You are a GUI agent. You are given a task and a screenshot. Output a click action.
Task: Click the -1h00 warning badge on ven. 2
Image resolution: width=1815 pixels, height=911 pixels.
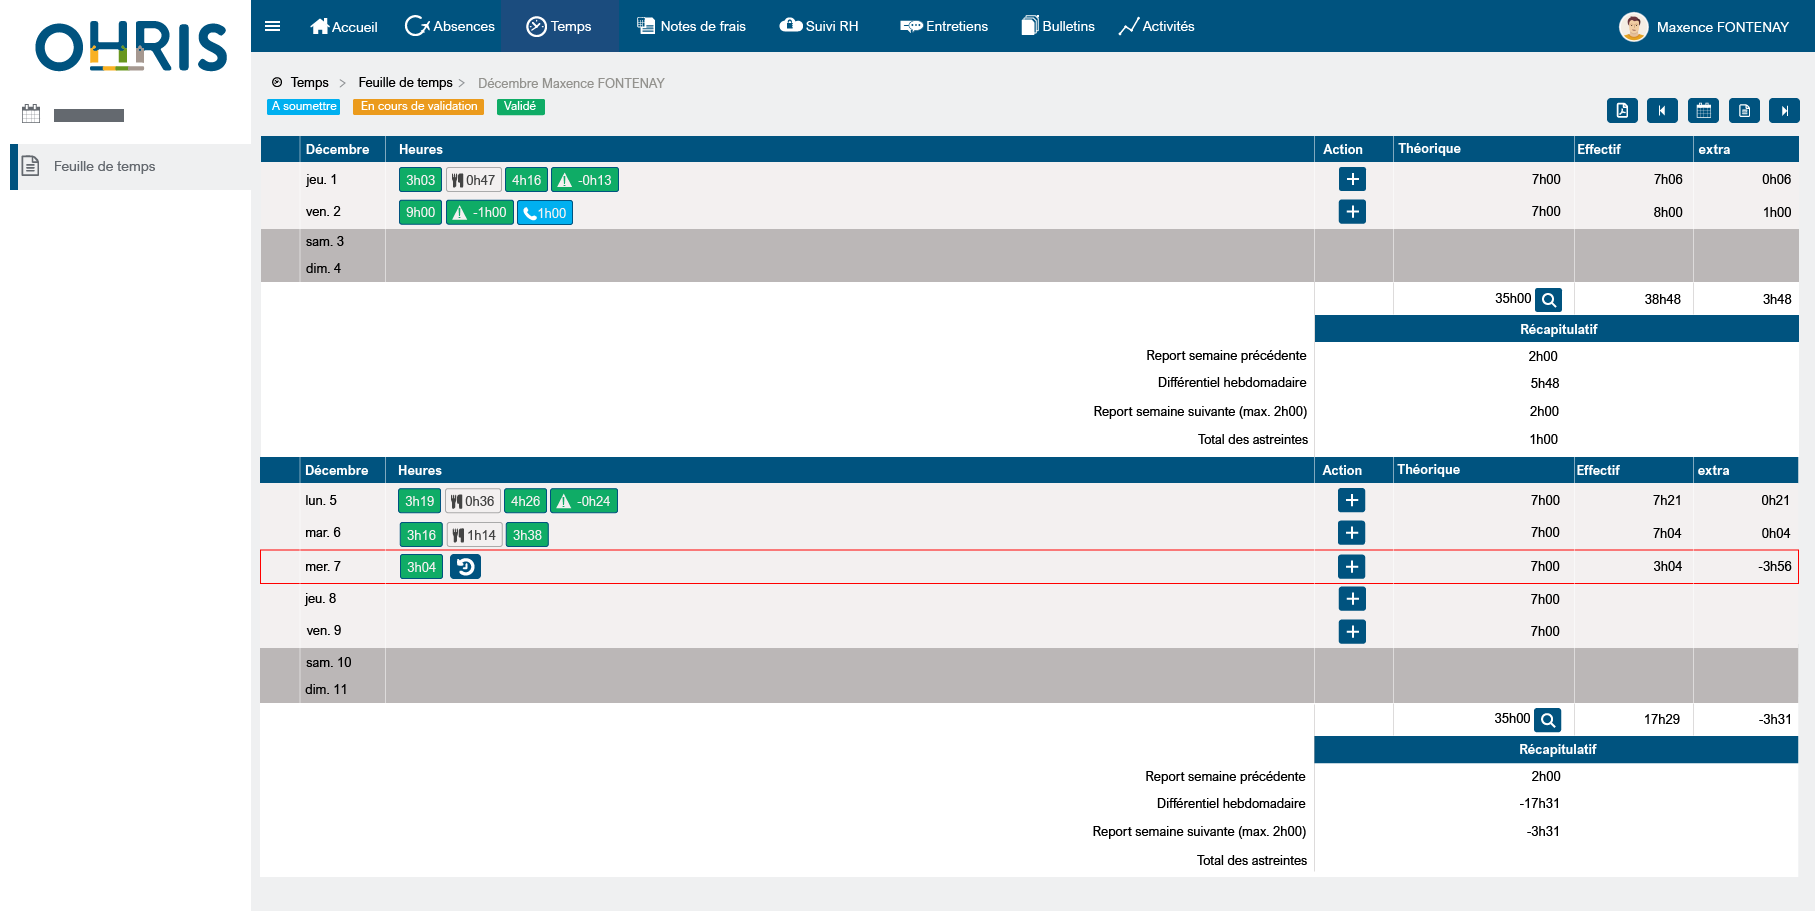click(479, 213)
